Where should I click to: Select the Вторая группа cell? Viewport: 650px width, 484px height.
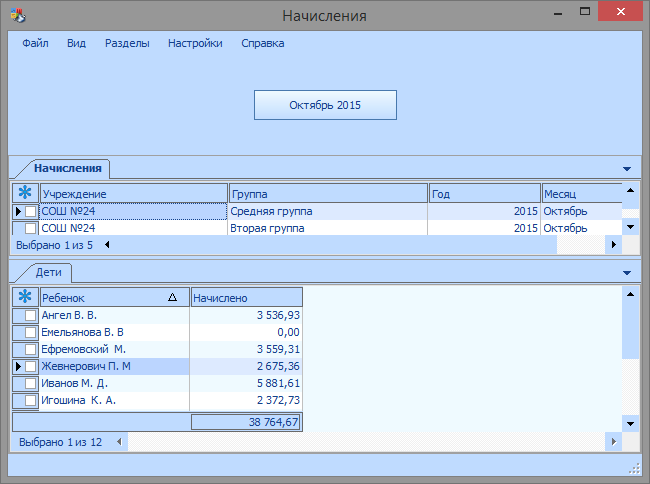click(x=327, y=228)
